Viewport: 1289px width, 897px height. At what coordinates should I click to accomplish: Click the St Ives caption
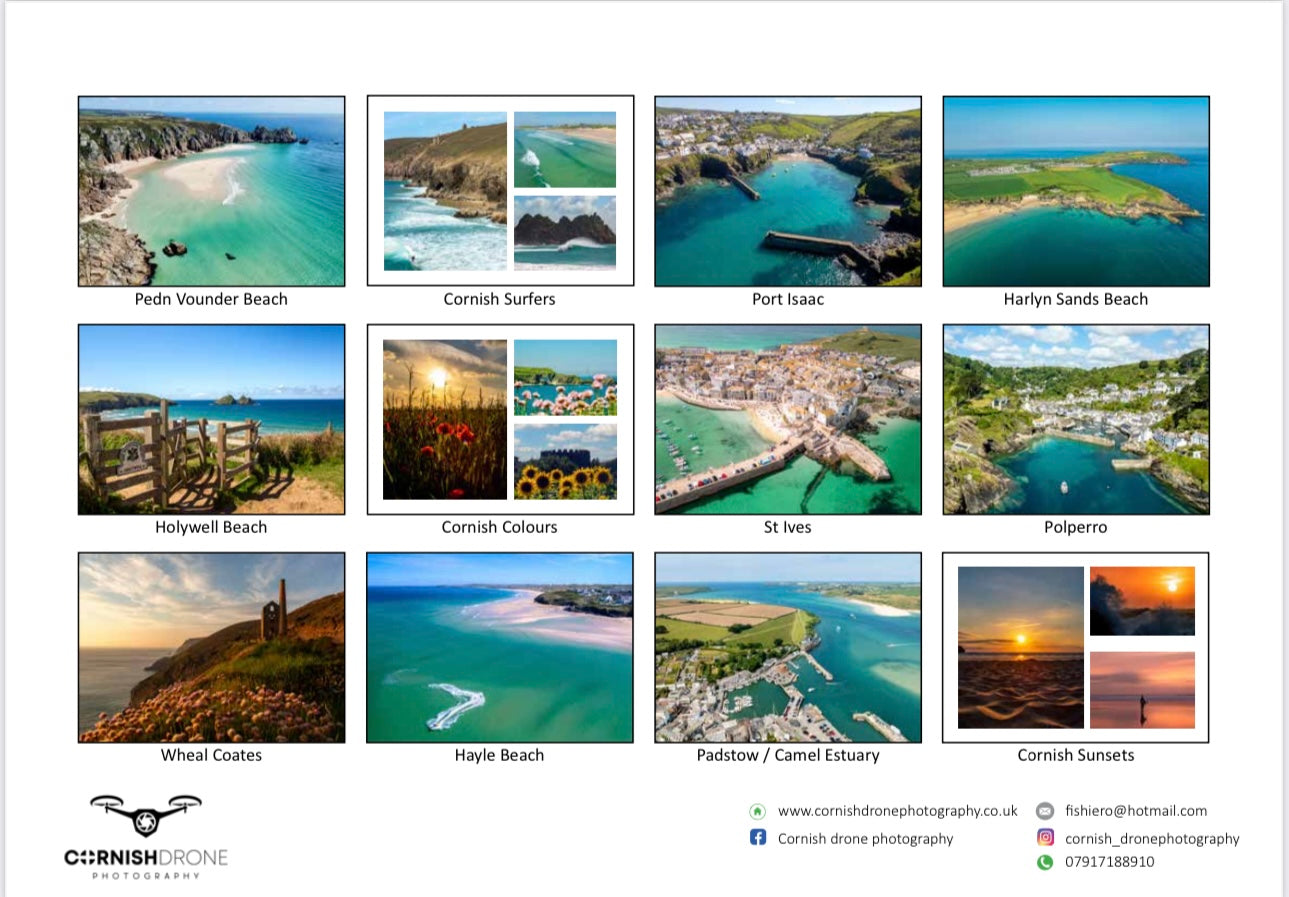click(x=788, y=527)
